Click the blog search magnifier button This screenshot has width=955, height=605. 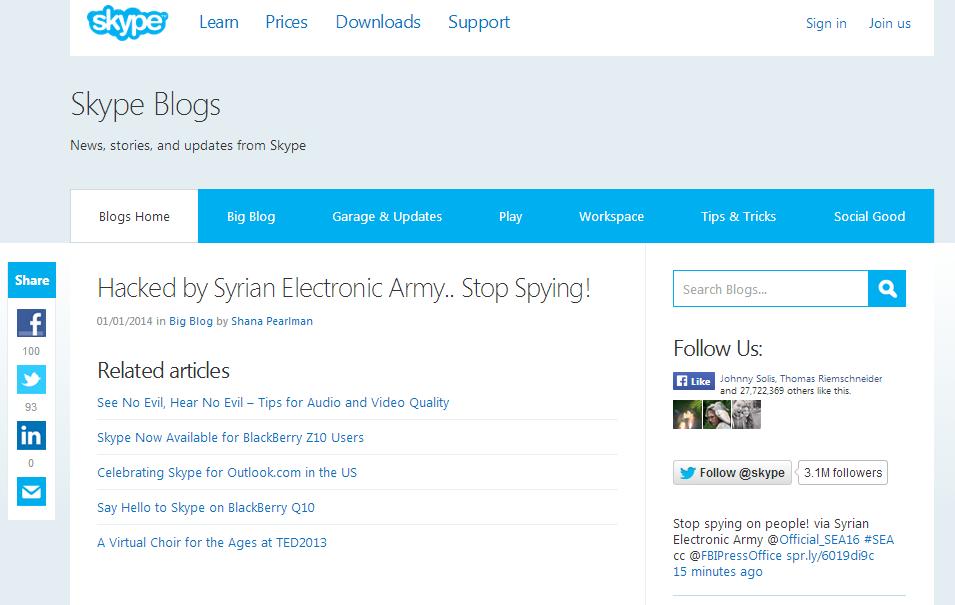(x=887, y=289)
